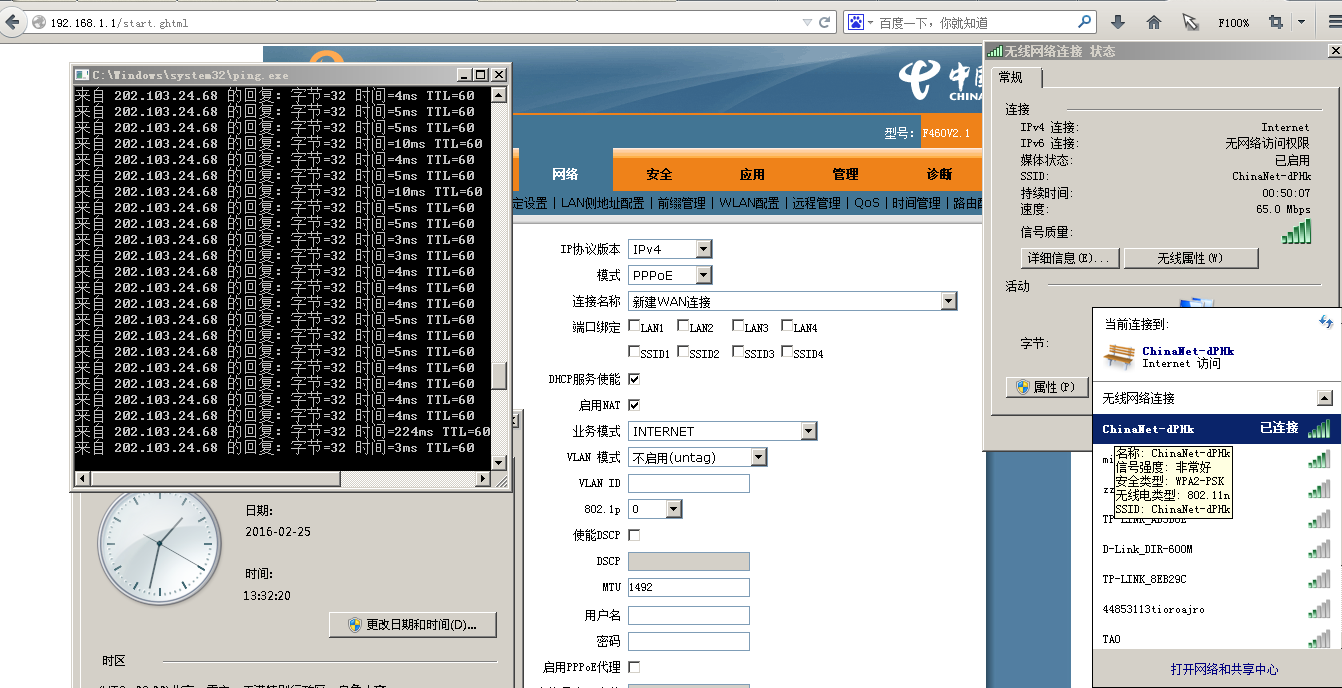Uncheck the DHCP服务使能 checkbox
1342x688 pixels.
point(634,379)
